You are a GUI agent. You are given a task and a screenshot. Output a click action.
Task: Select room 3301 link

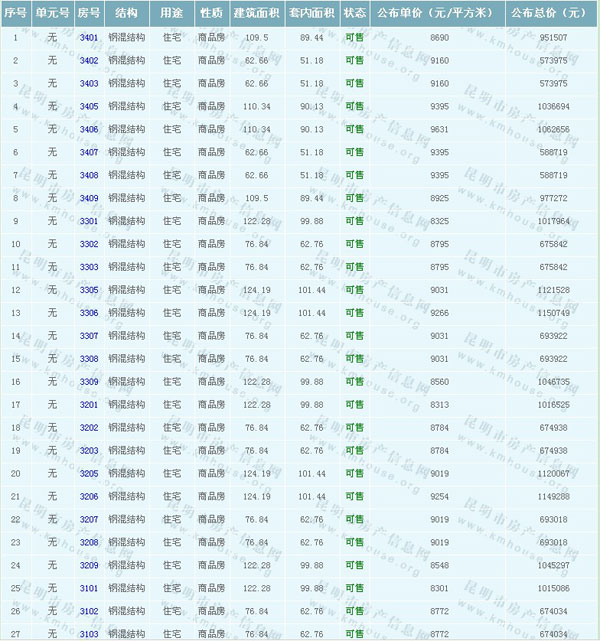88,221
